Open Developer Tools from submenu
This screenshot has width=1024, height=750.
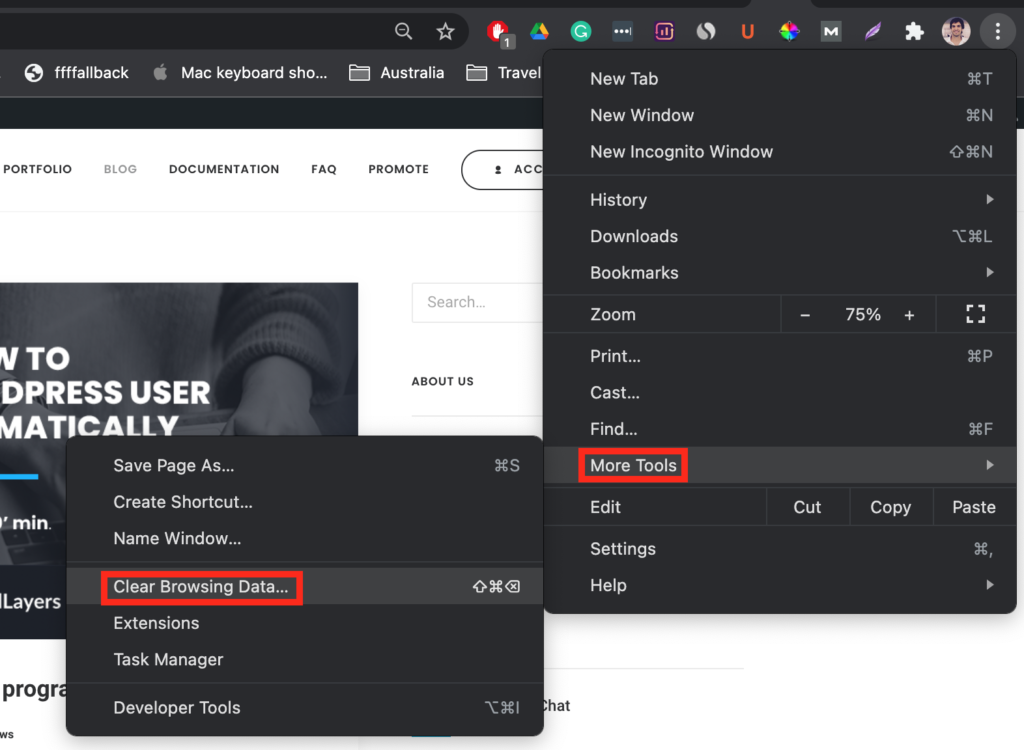click(305, 708)
